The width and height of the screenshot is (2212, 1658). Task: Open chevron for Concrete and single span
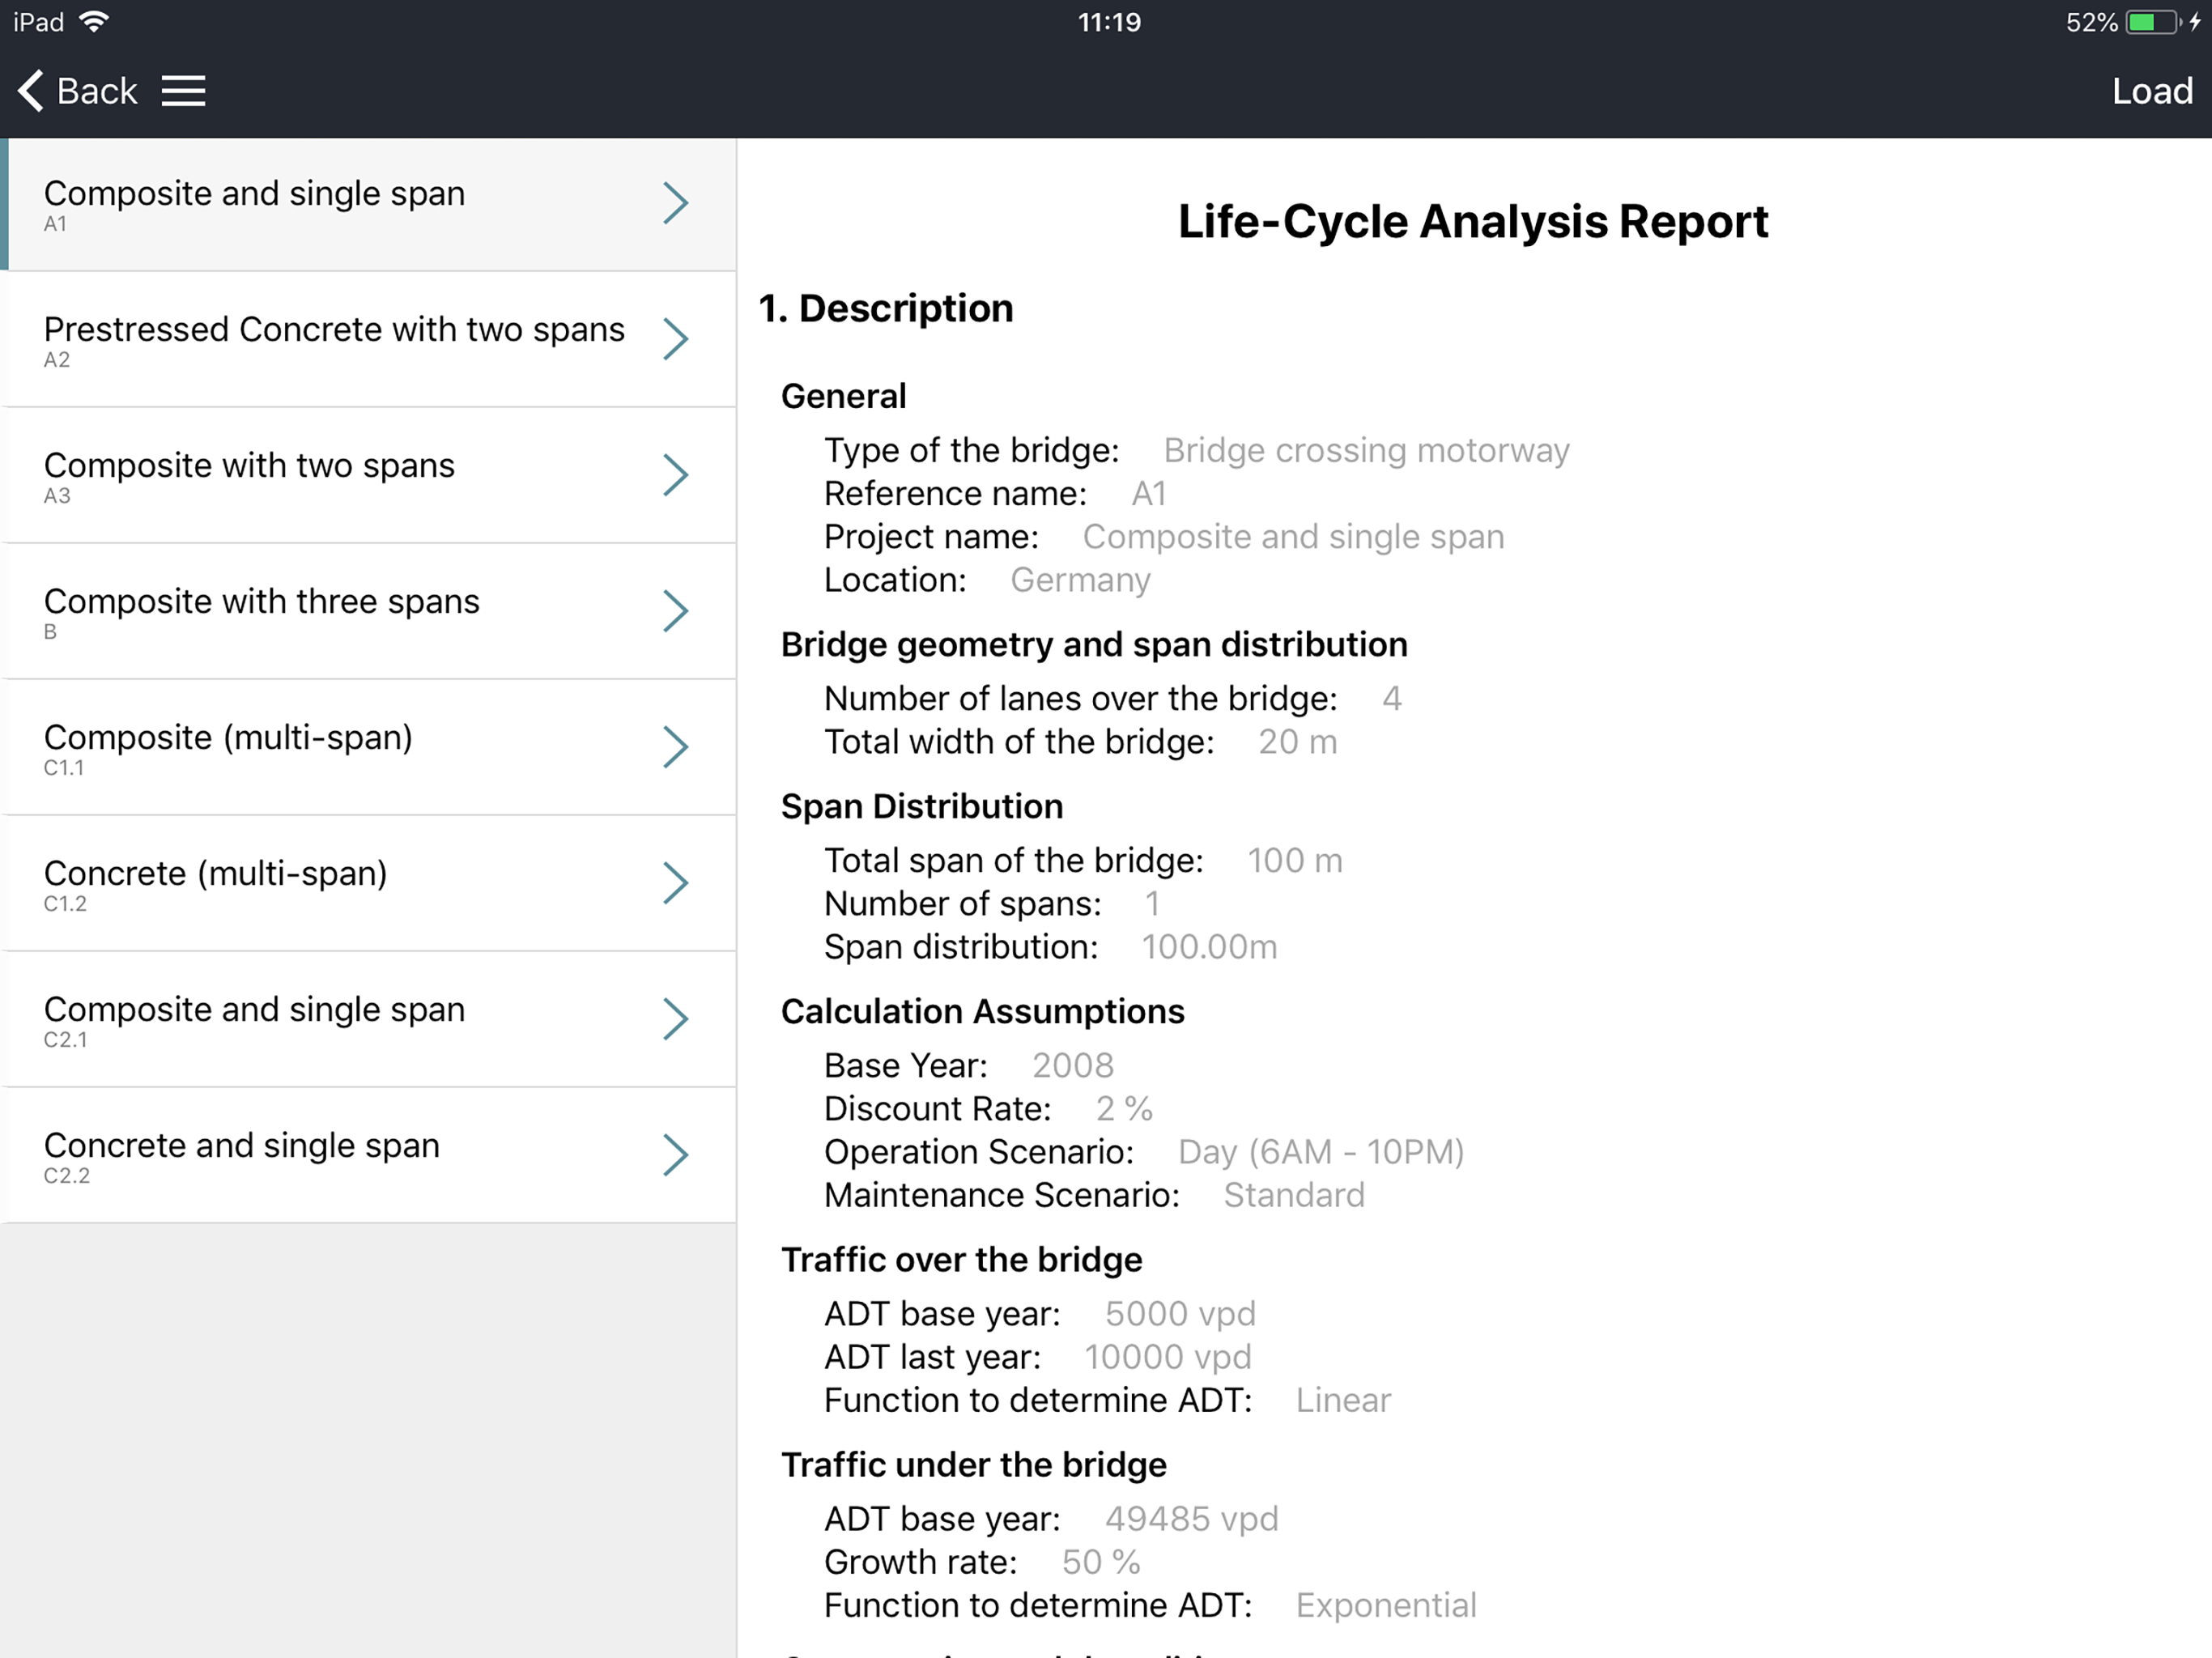[676, 1155]
